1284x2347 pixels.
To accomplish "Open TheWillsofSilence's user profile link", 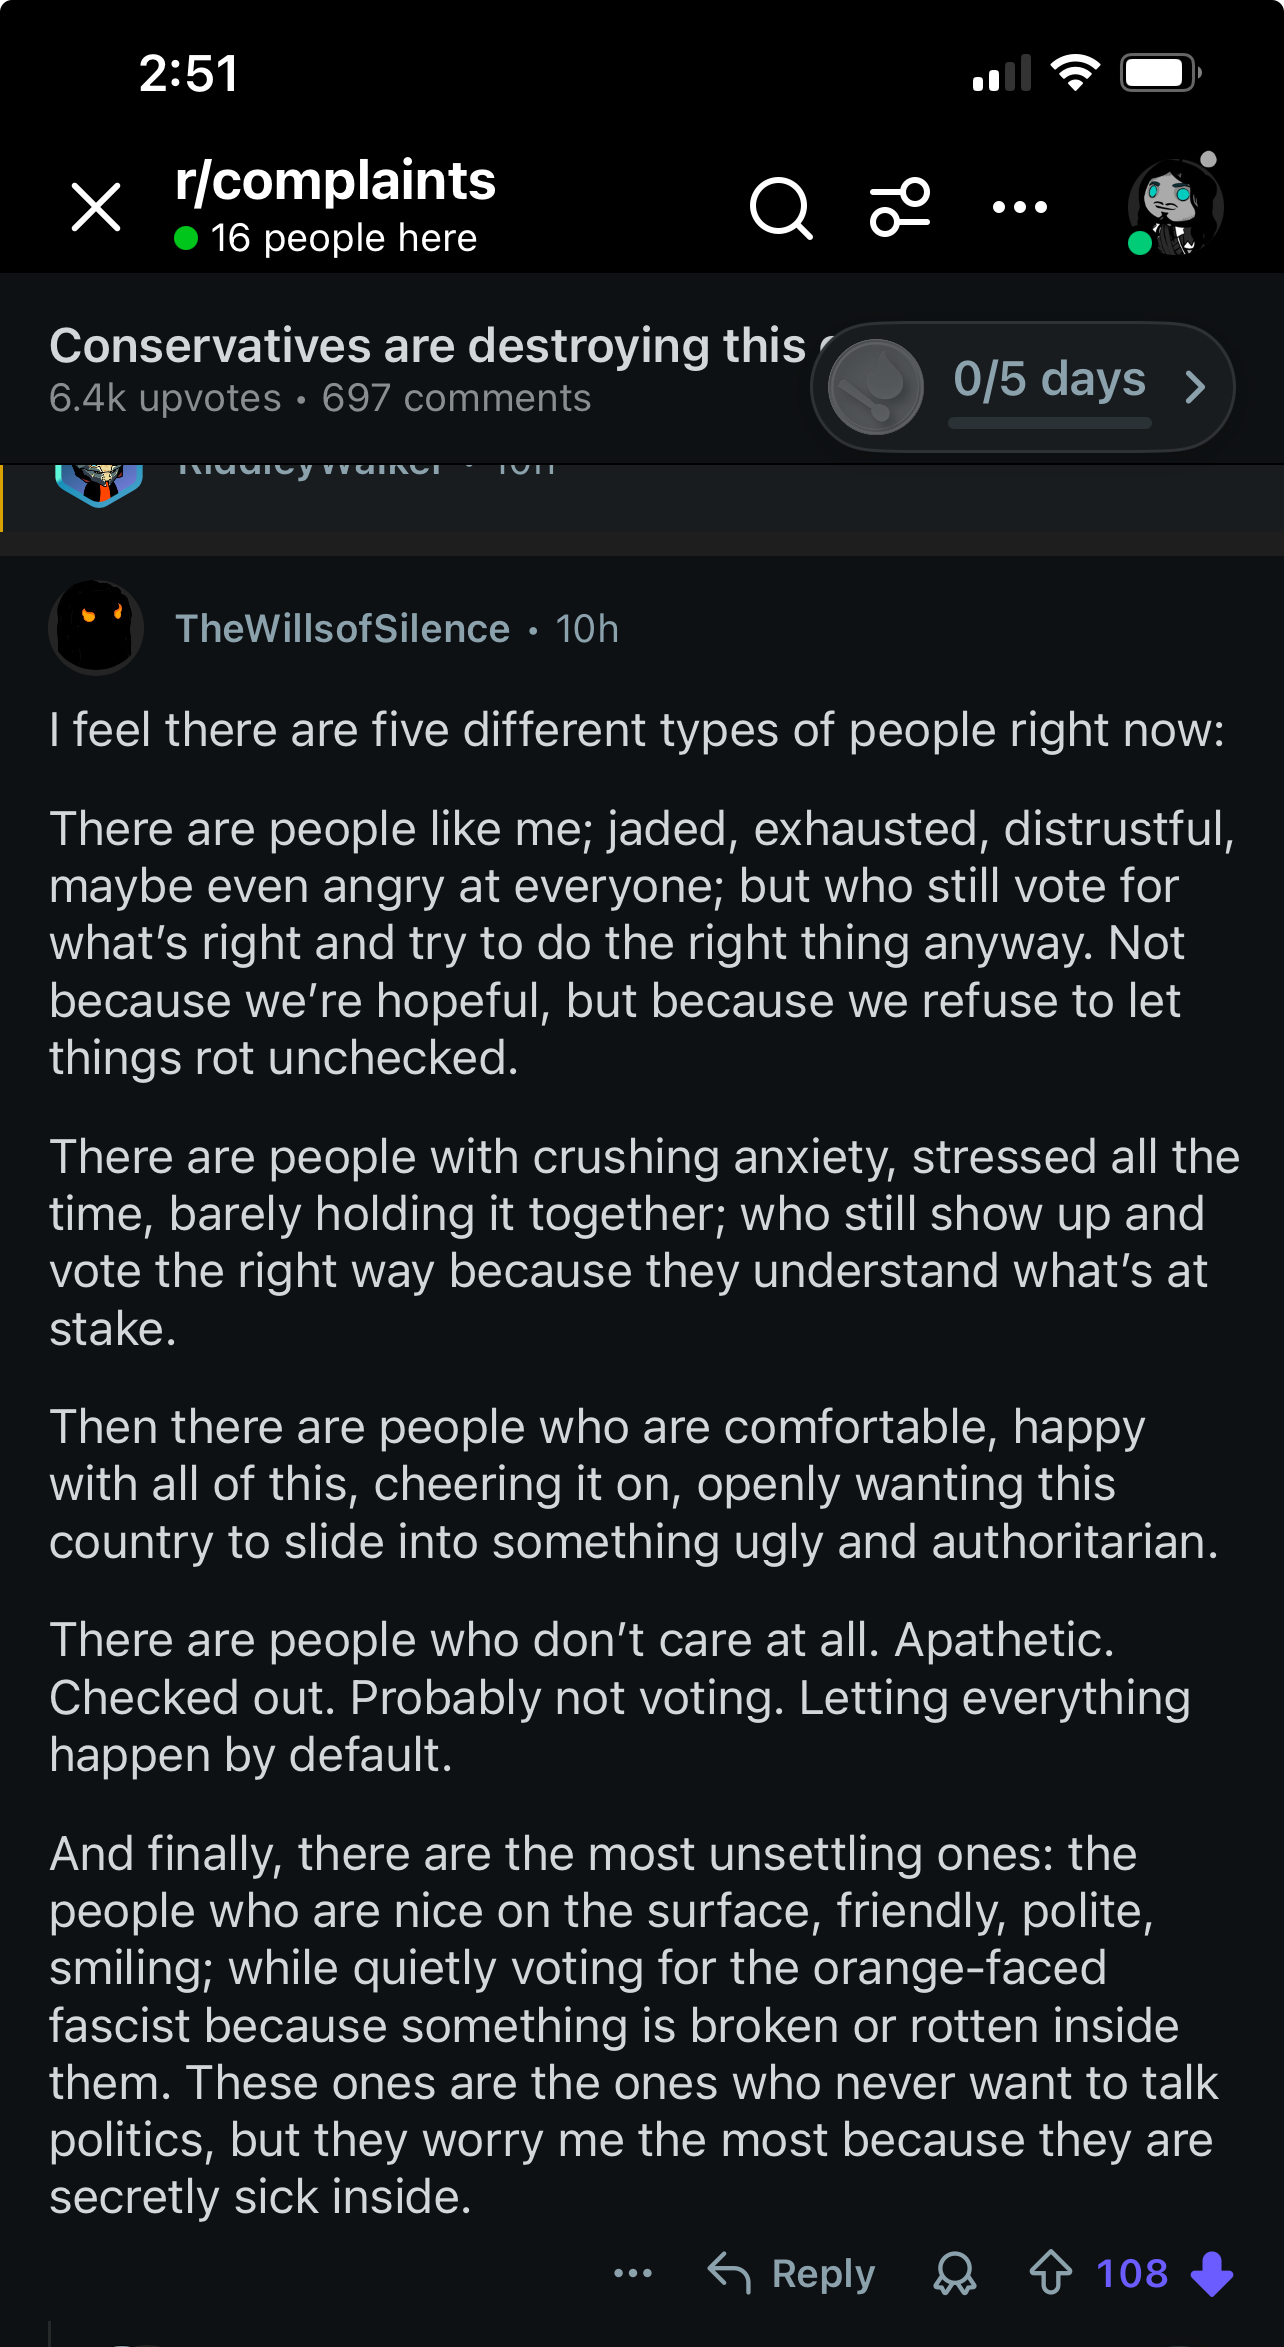I will click(342, 629).
